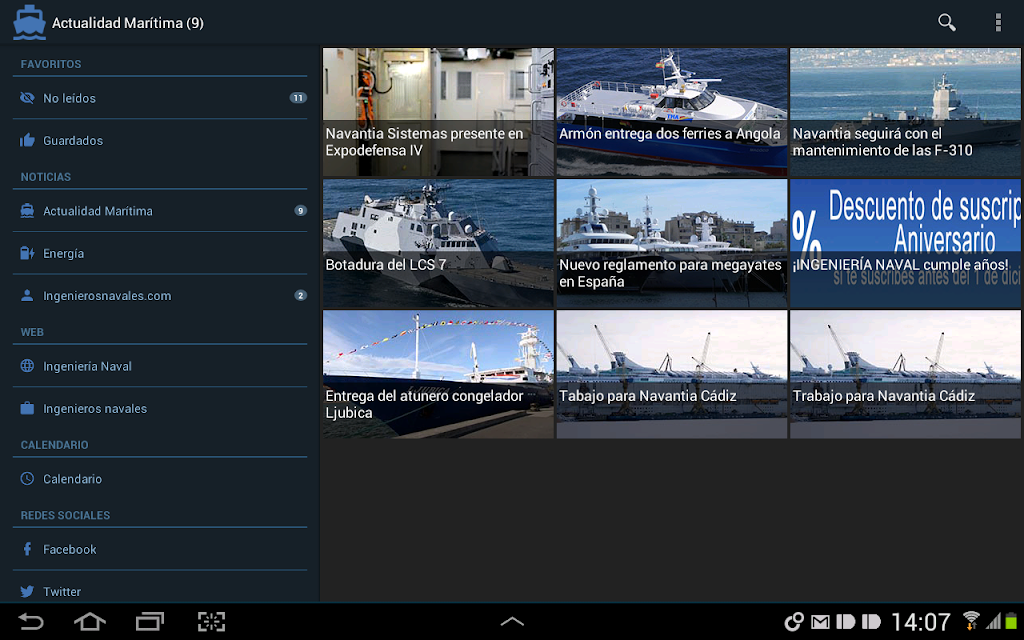Open No leídos list

coord(160,98)
